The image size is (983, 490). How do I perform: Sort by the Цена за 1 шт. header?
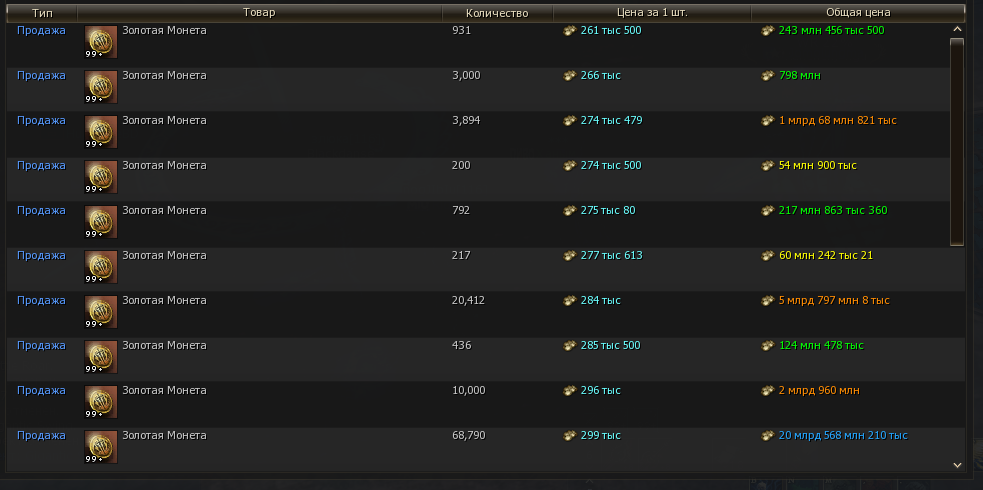pos(653,13)
